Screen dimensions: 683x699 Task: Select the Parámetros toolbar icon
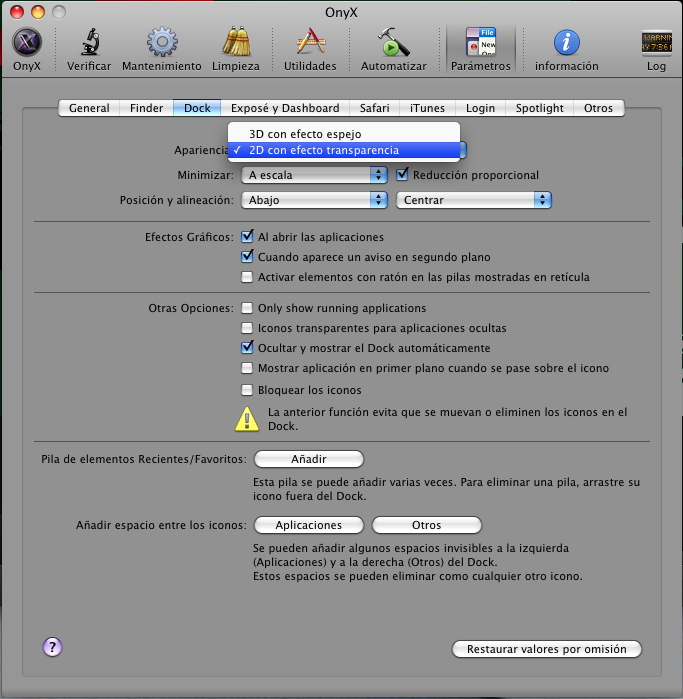[481, 49]
